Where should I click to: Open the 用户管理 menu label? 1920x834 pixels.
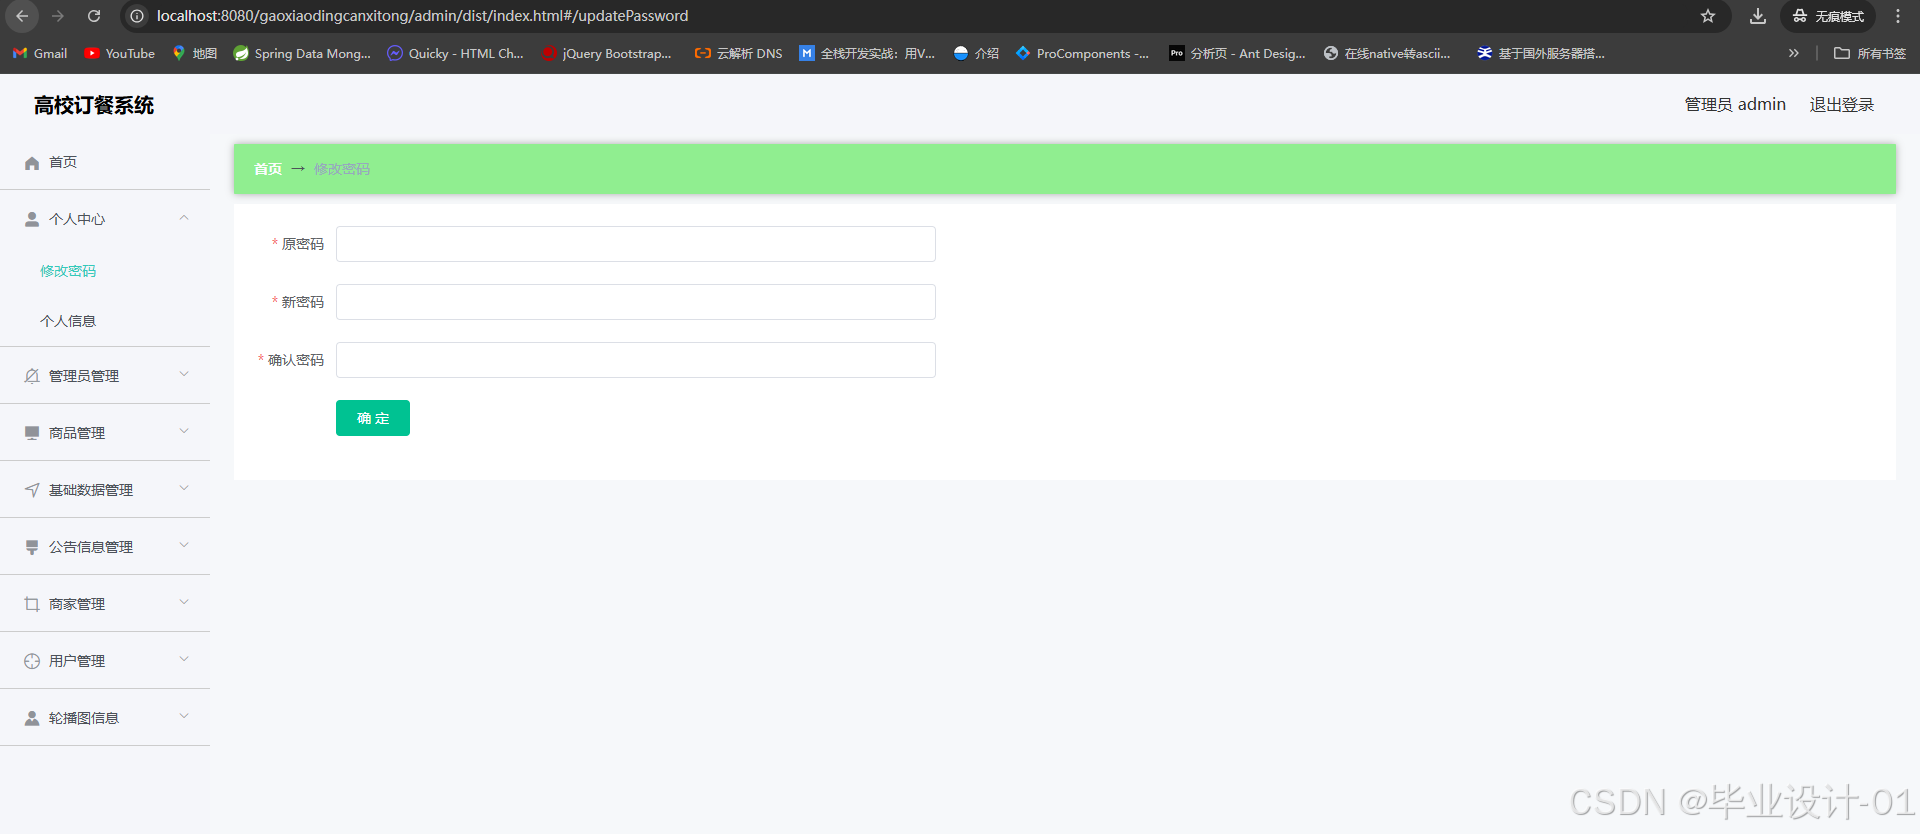point(77,661)
